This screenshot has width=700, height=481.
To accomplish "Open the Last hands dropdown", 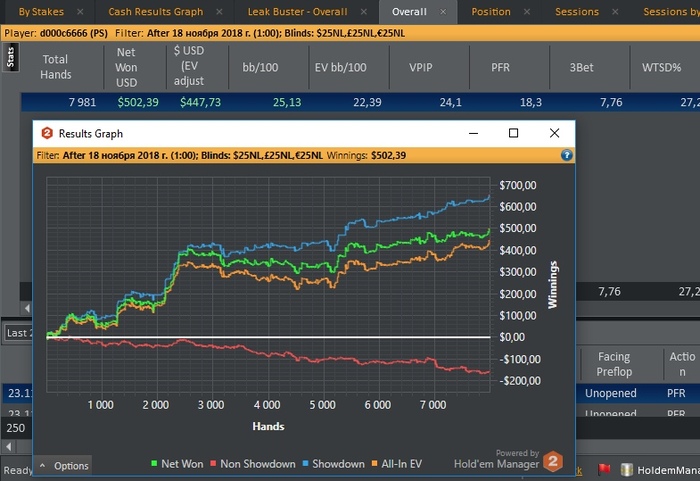I will click(x=18, y=333).
